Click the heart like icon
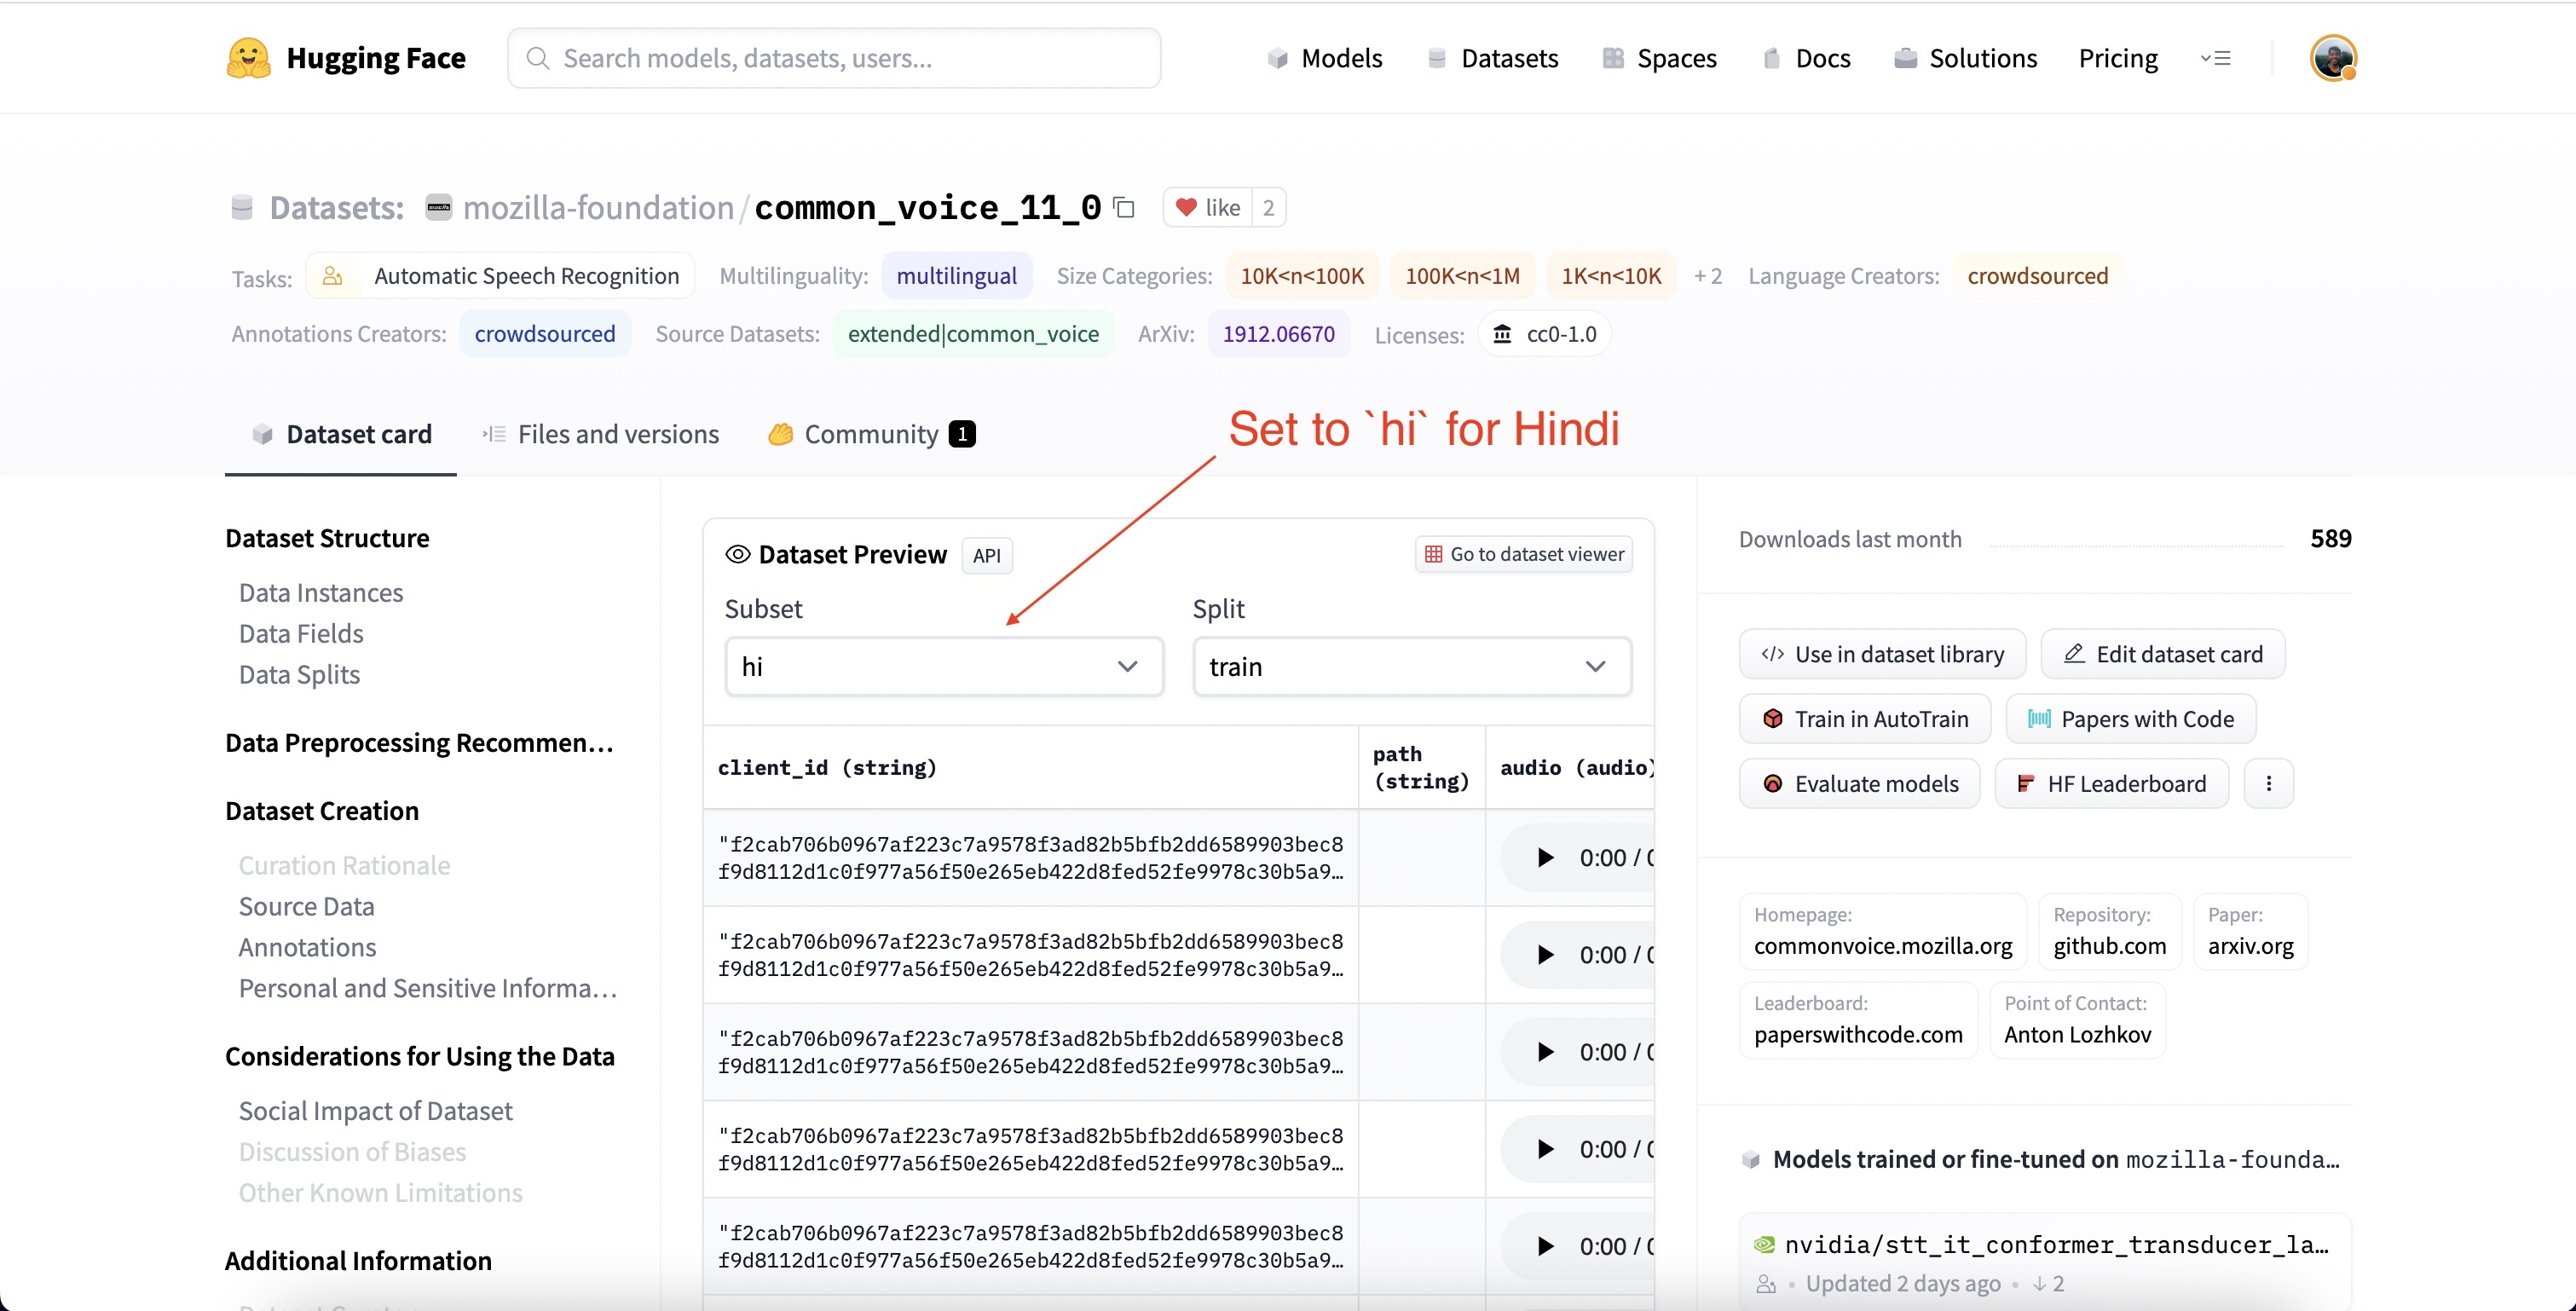 point(1186,208)
